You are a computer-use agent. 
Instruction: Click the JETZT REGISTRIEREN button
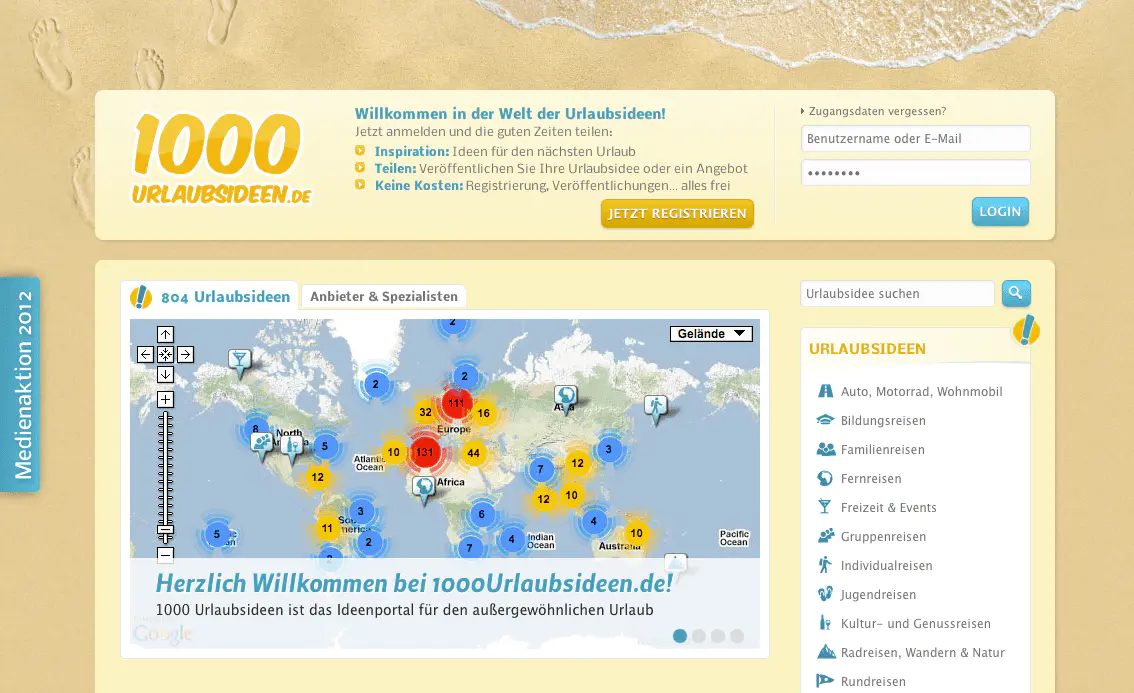[x=677, y=213]
